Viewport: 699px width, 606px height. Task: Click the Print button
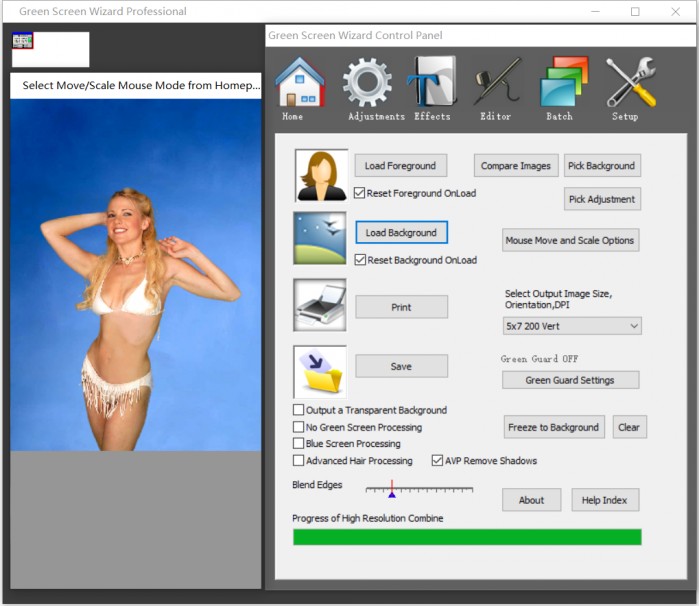[401, 307]
